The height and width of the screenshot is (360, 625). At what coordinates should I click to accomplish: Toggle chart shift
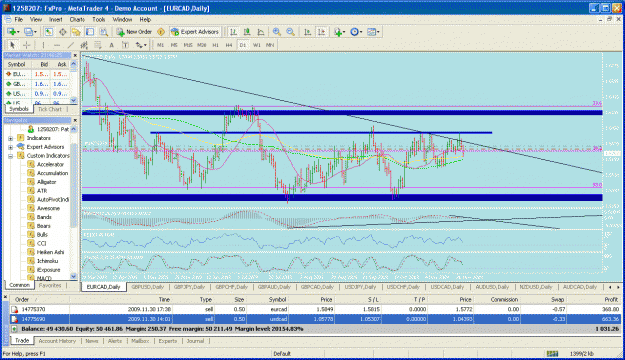click(321, 32)
